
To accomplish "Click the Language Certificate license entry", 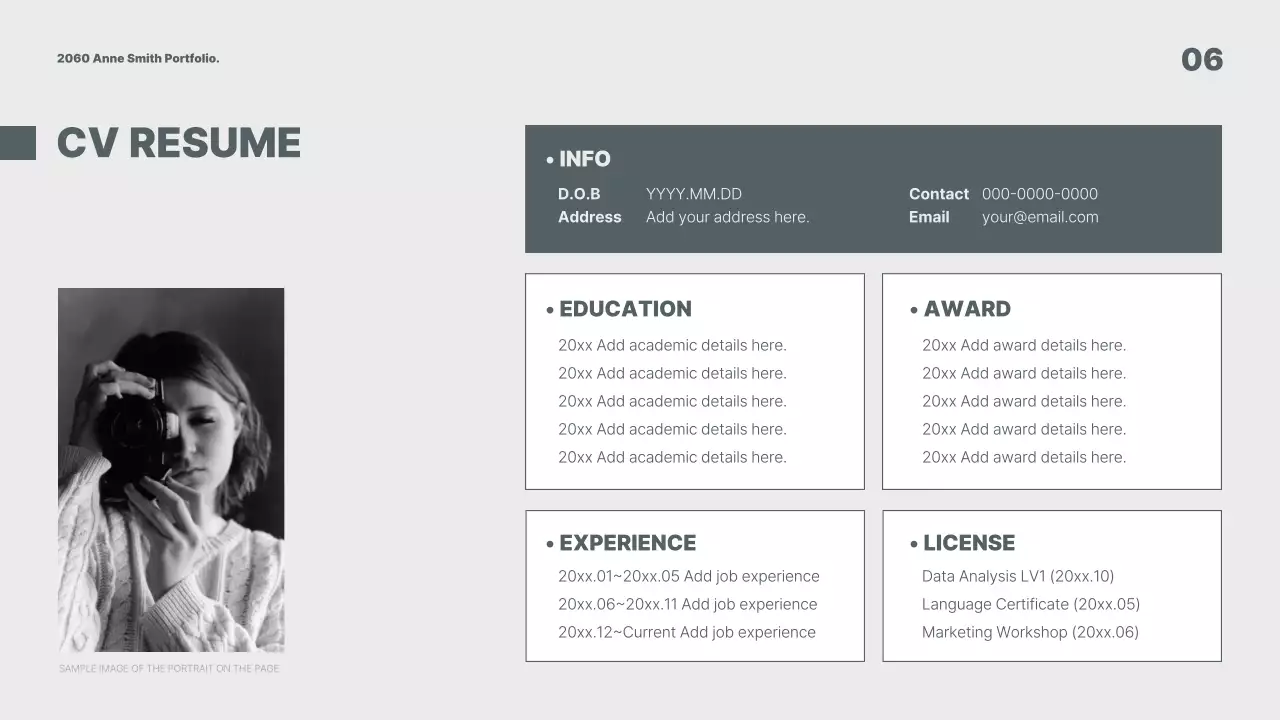I will 1030,604.
